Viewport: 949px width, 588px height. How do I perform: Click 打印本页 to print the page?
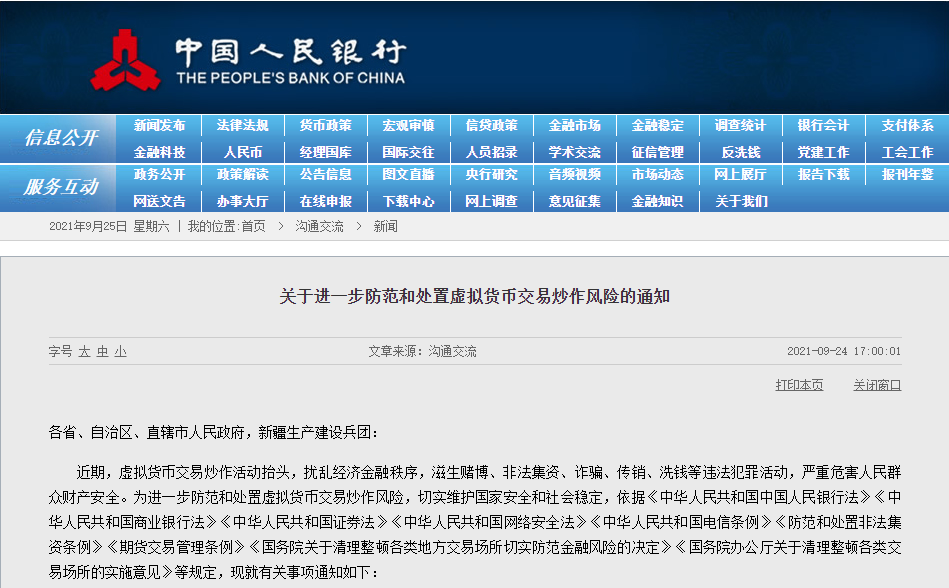(799, 385)
